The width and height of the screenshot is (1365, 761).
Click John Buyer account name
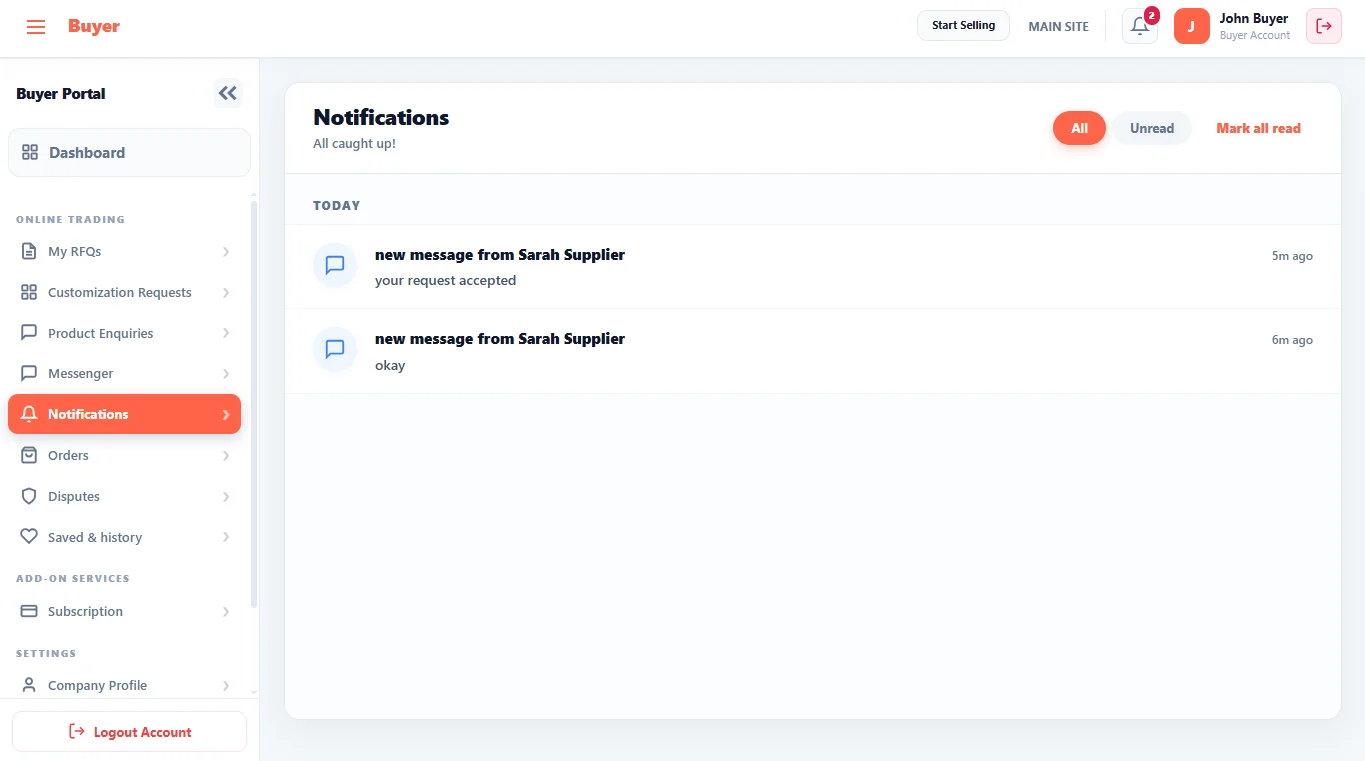(x=1254, y=18)
